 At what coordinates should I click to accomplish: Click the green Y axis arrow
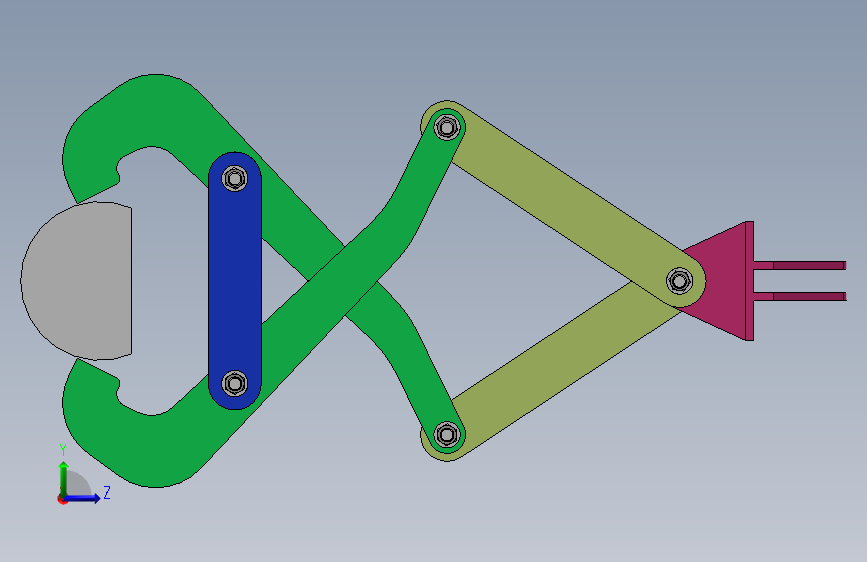coord(64,479)
